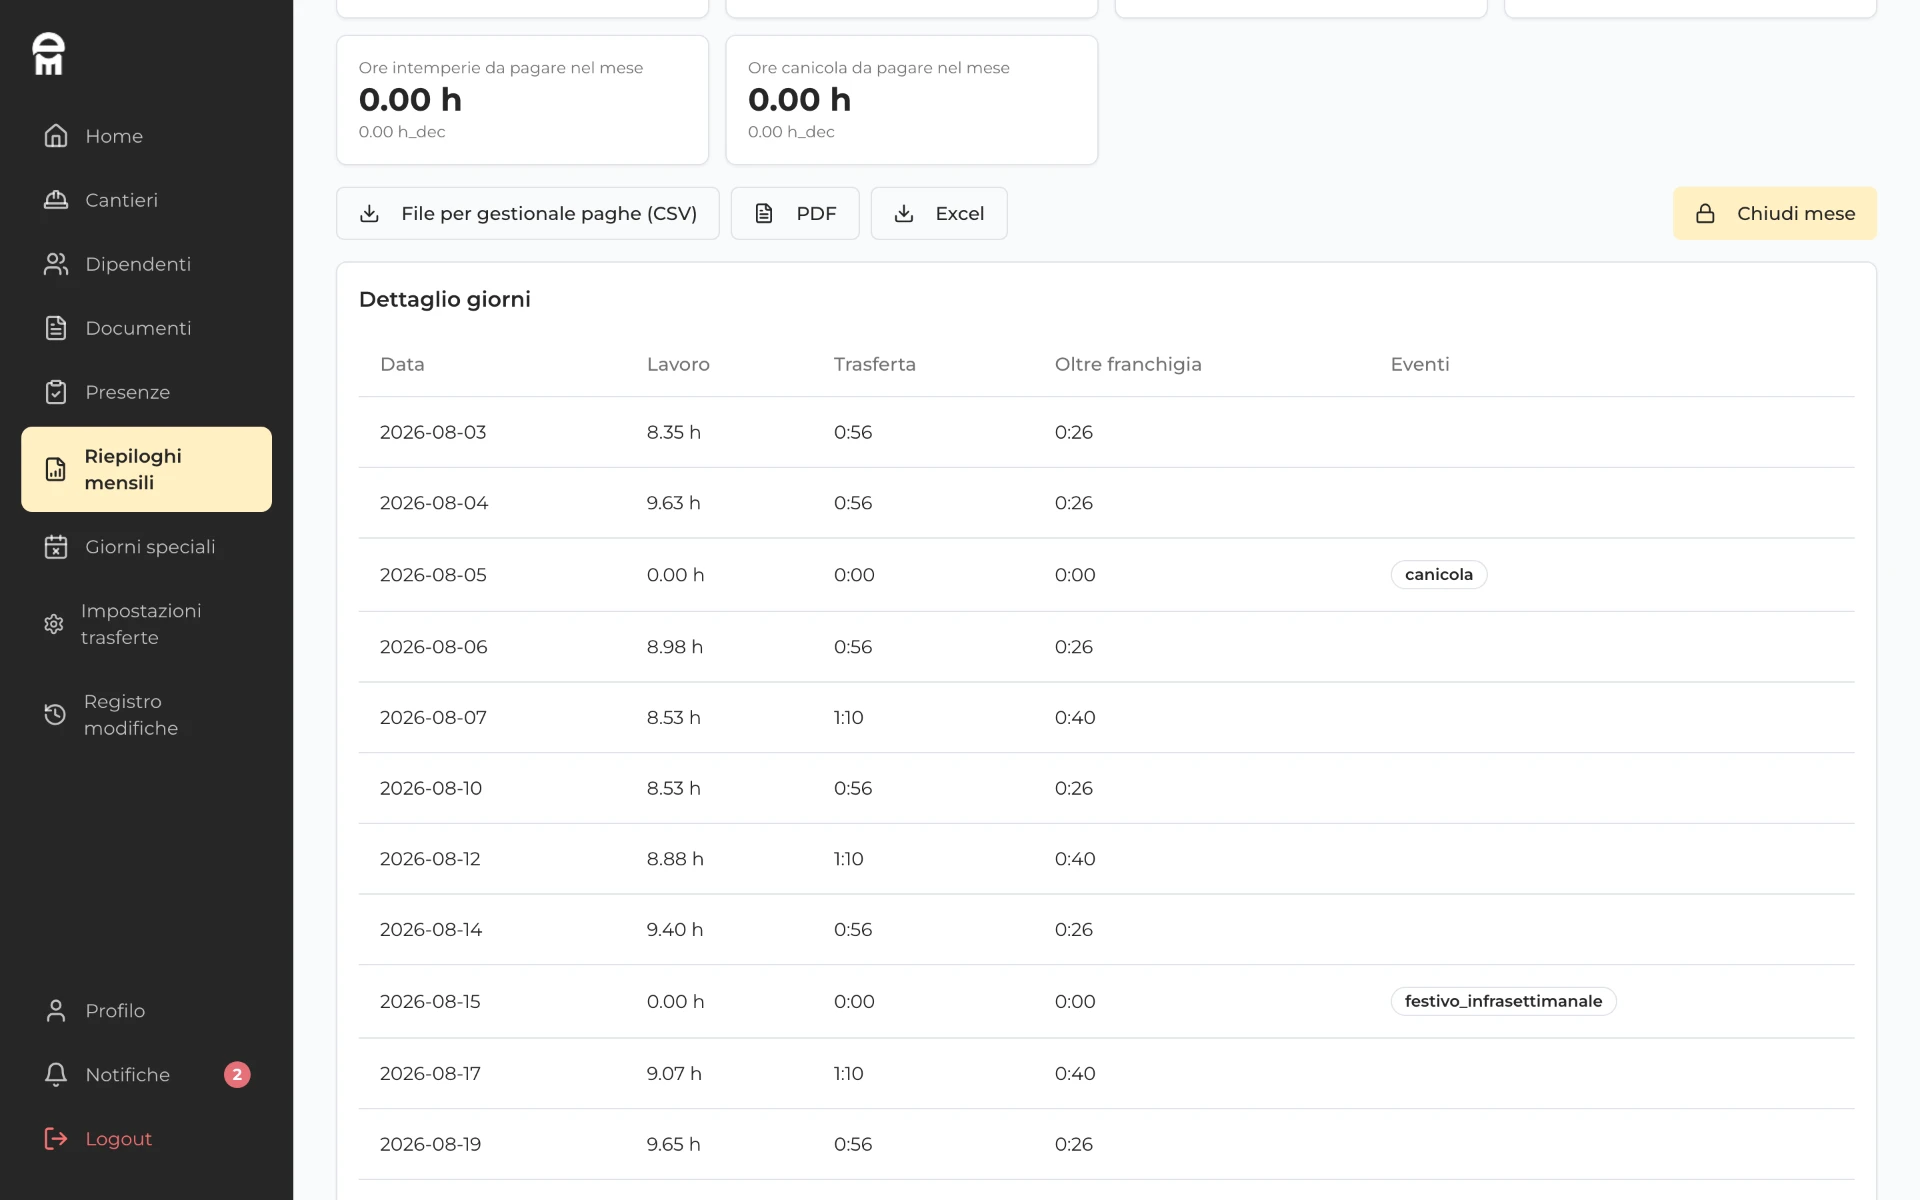Click the 9.63 h lavoro value
1920x1200 pixels.
point(673,502)
